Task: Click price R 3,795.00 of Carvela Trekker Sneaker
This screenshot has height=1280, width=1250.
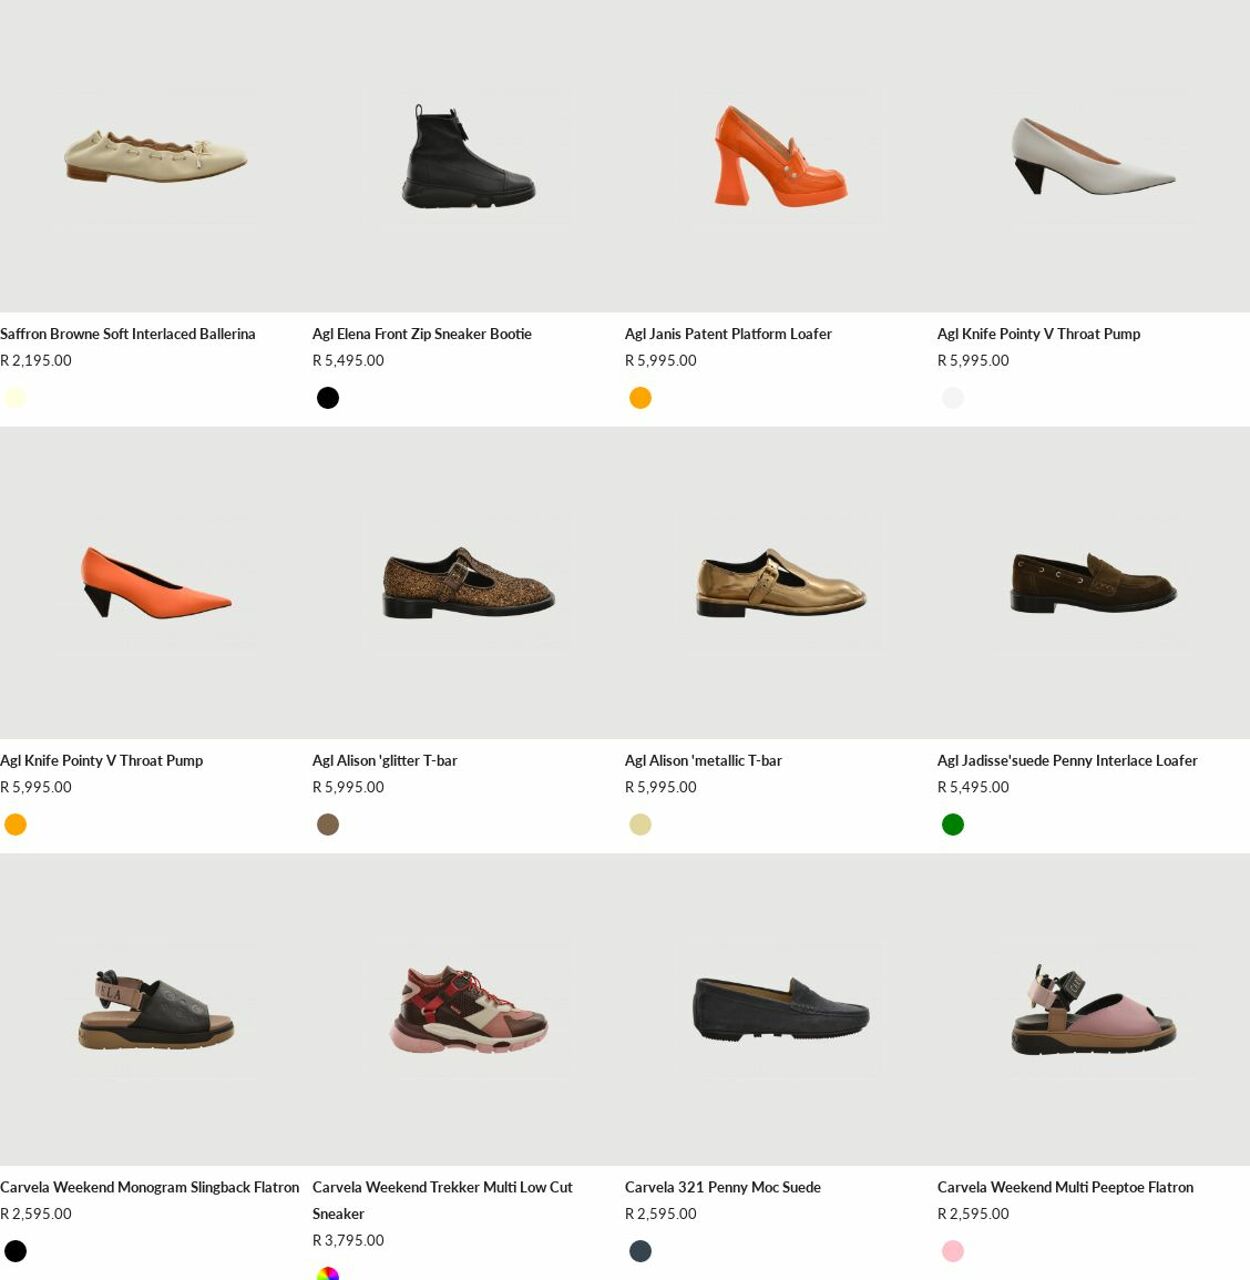Action: pos(348,1241)
